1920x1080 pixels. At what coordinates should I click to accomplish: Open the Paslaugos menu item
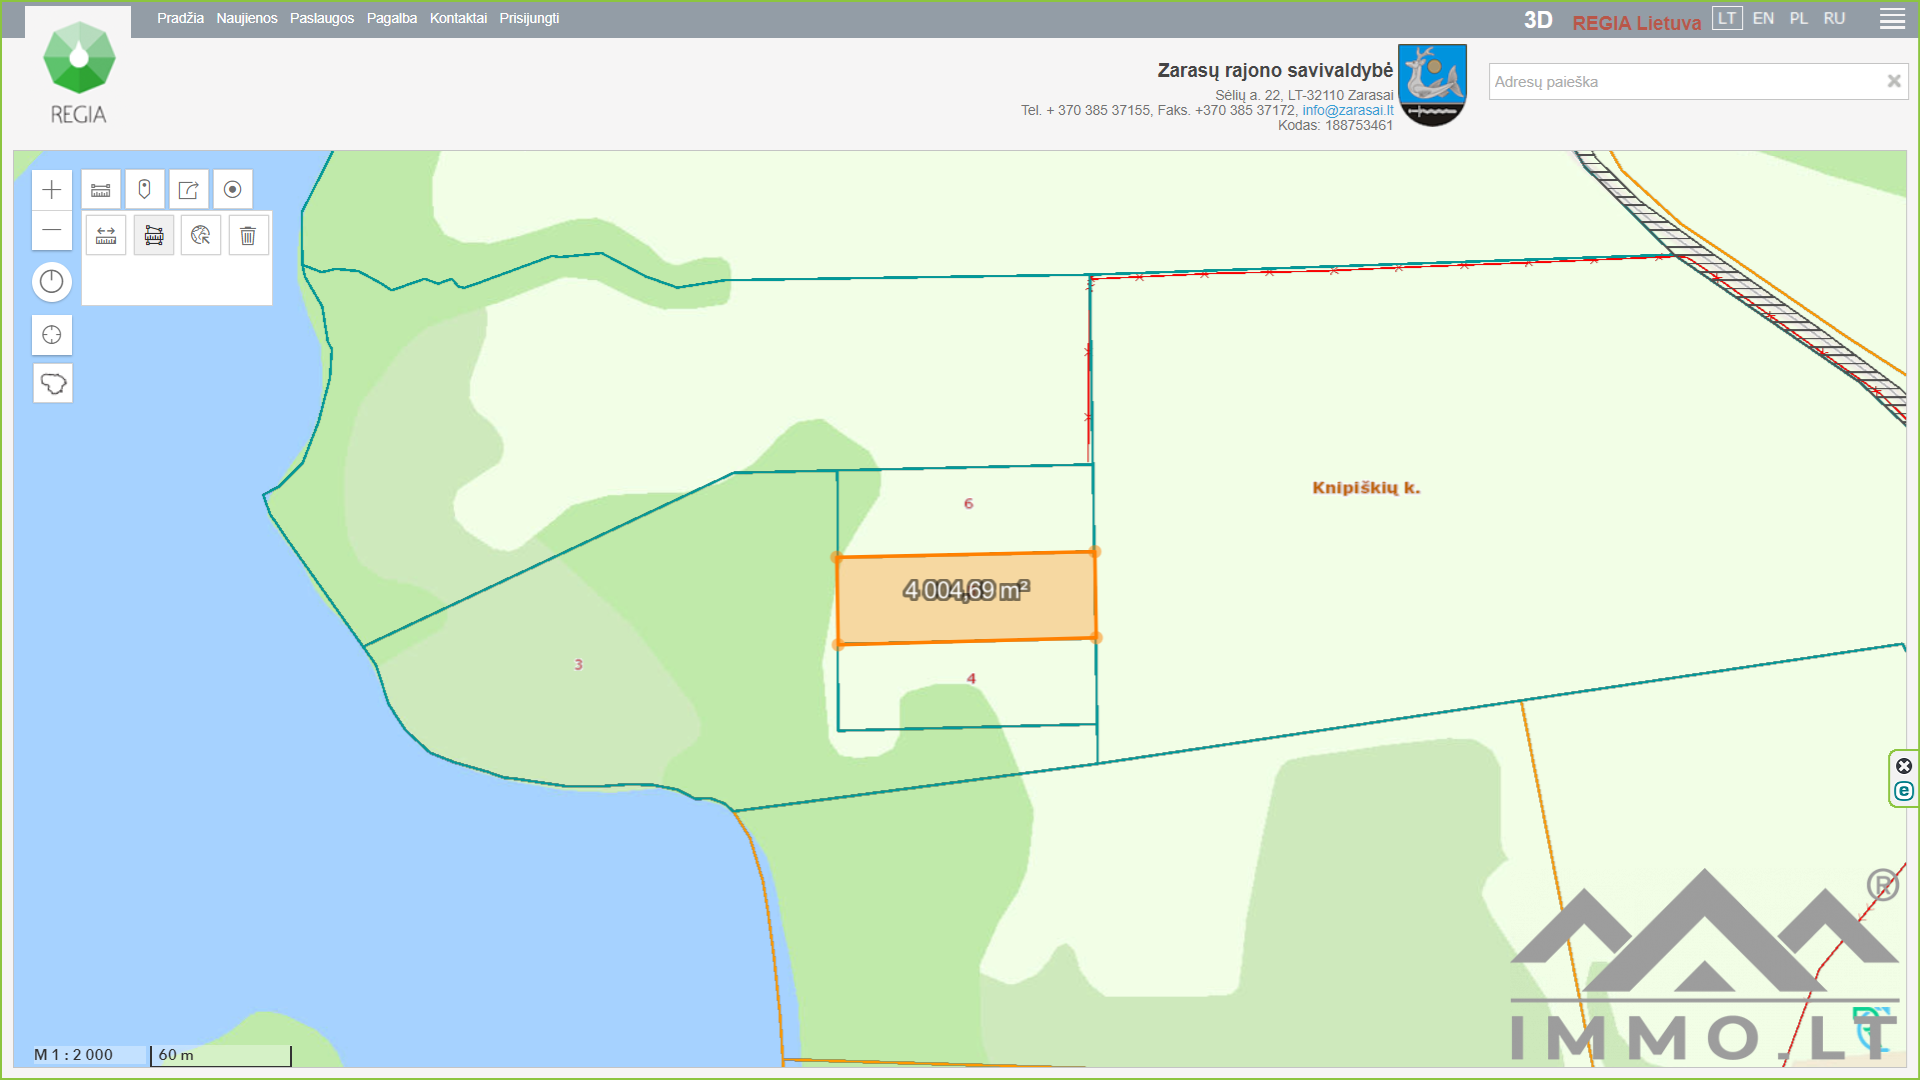322,18
